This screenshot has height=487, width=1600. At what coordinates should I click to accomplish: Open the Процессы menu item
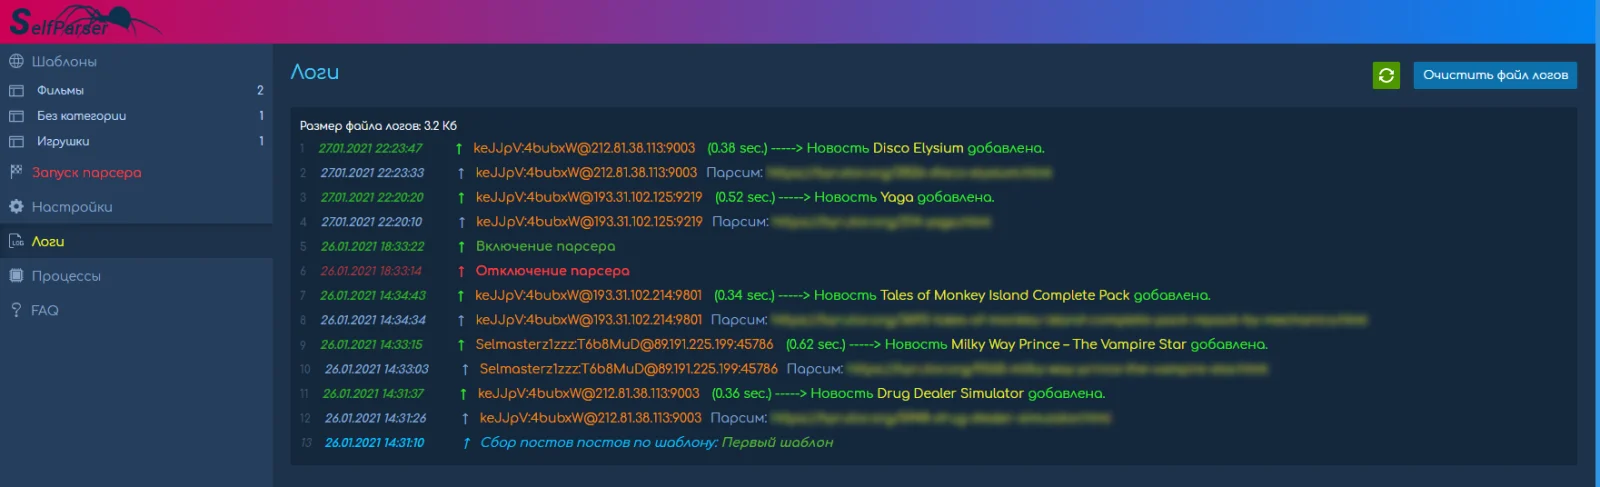coord(66,276)
